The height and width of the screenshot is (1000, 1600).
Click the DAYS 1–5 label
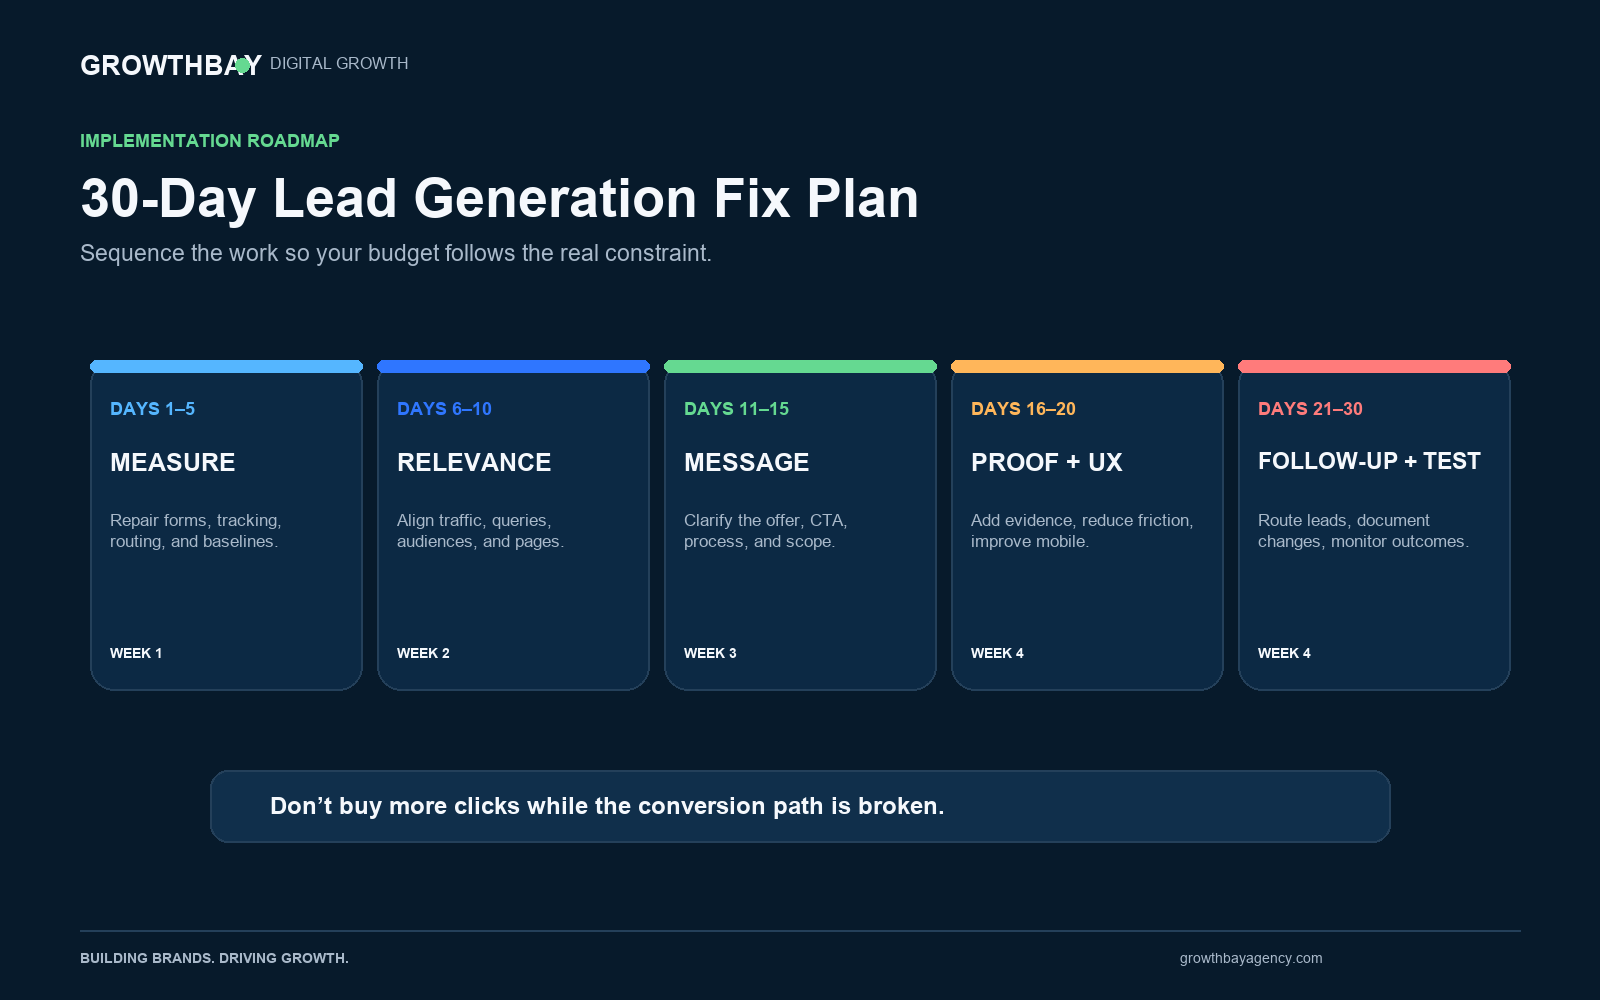click(152, 409)
